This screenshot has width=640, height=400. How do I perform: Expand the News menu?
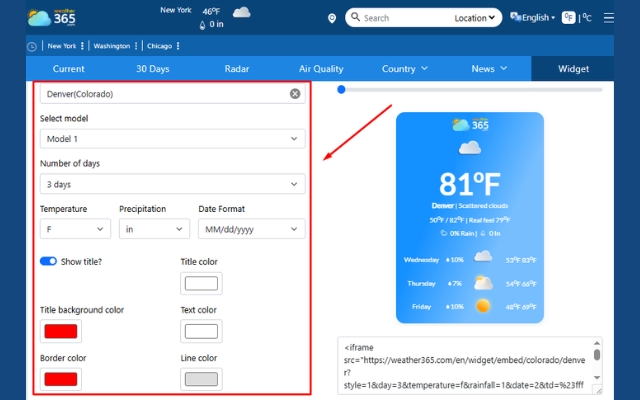point(489,69)
